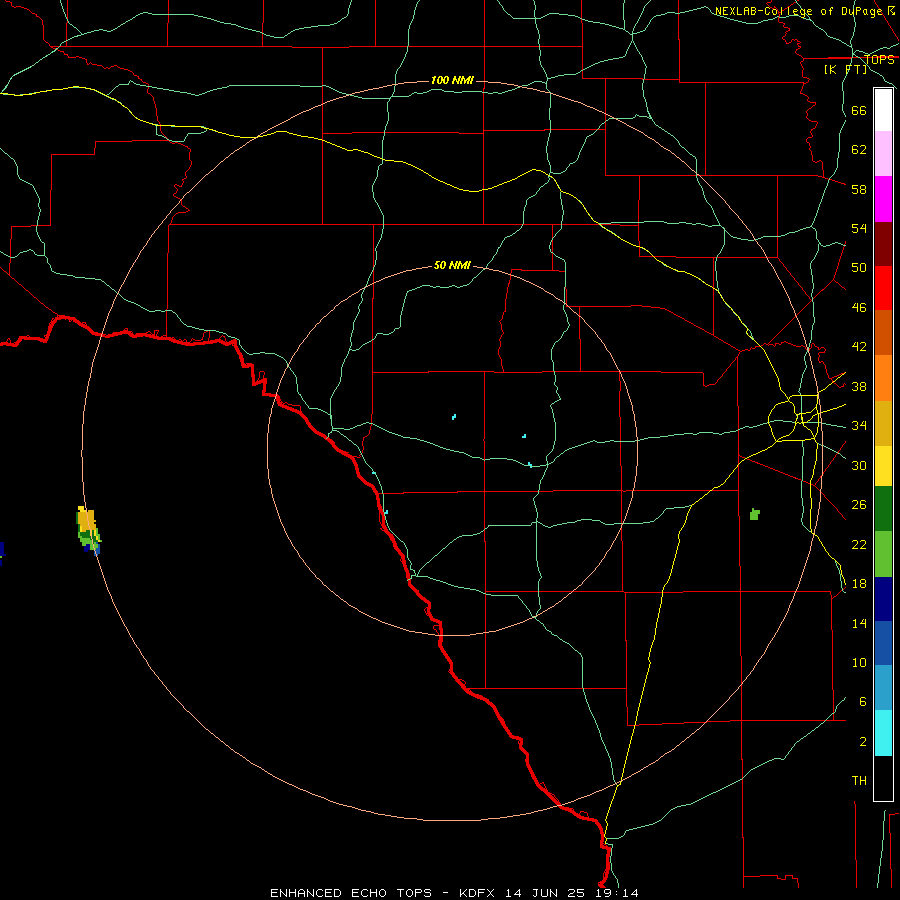Click the small light green echo in the east
The width and height of the screenshot is (900, 900).
(x=755, y=514)
